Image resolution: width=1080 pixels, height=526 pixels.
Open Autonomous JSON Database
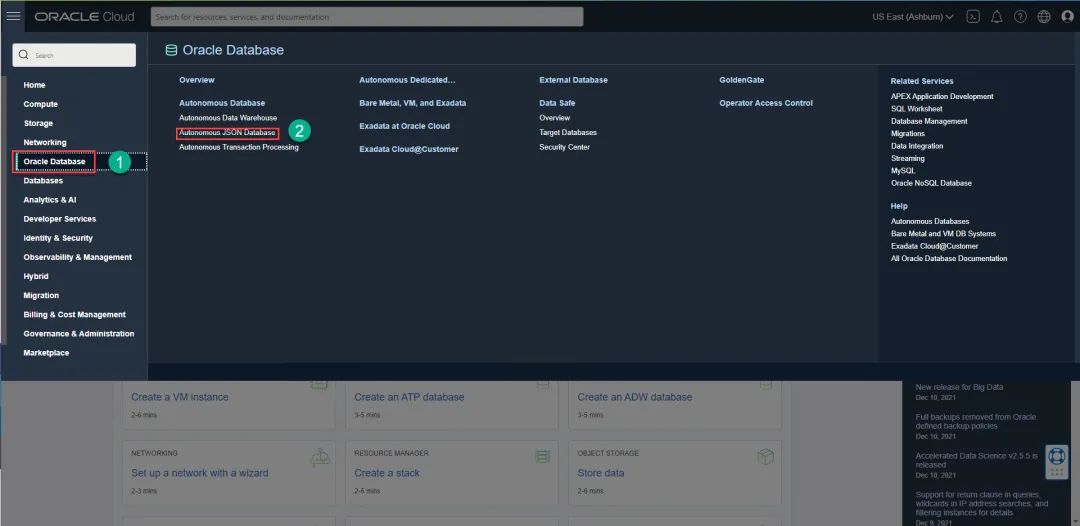[227, 132]
